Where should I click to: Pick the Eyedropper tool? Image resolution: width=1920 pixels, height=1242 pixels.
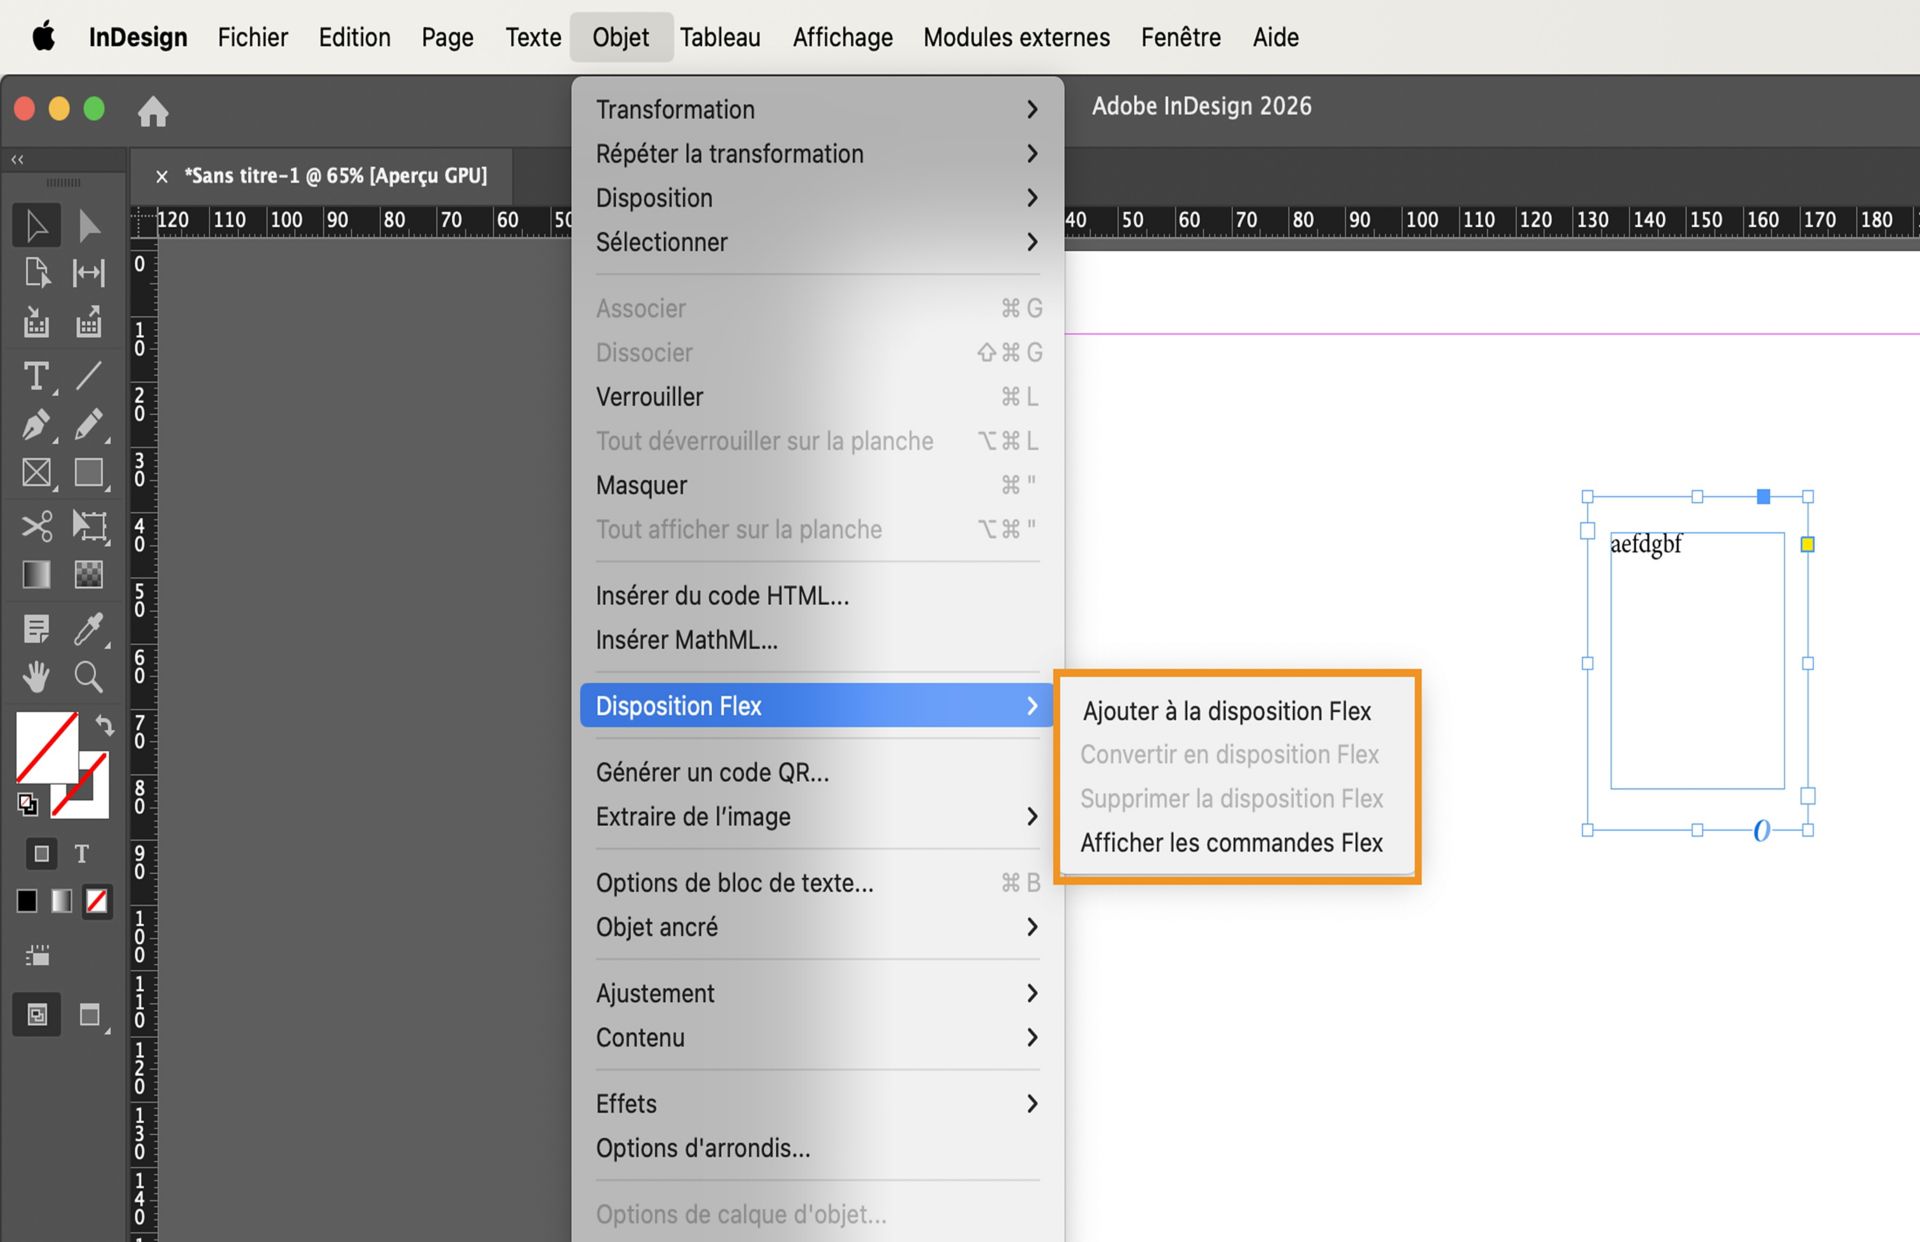coord(89,629)
